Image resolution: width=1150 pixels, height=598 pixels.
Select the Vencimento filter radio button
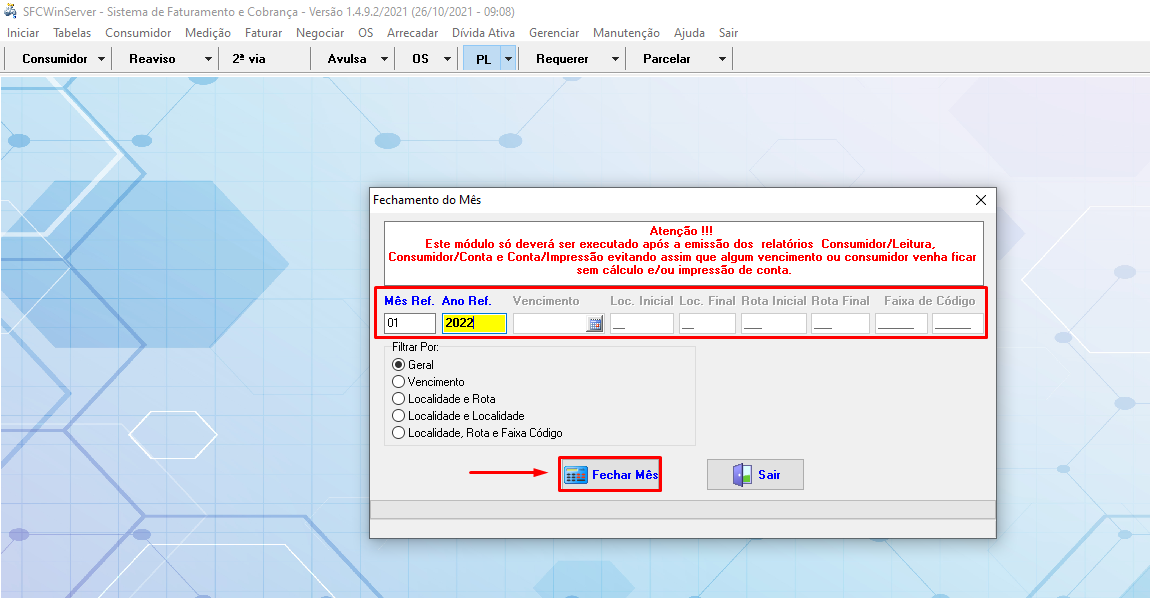coord(399,382)
